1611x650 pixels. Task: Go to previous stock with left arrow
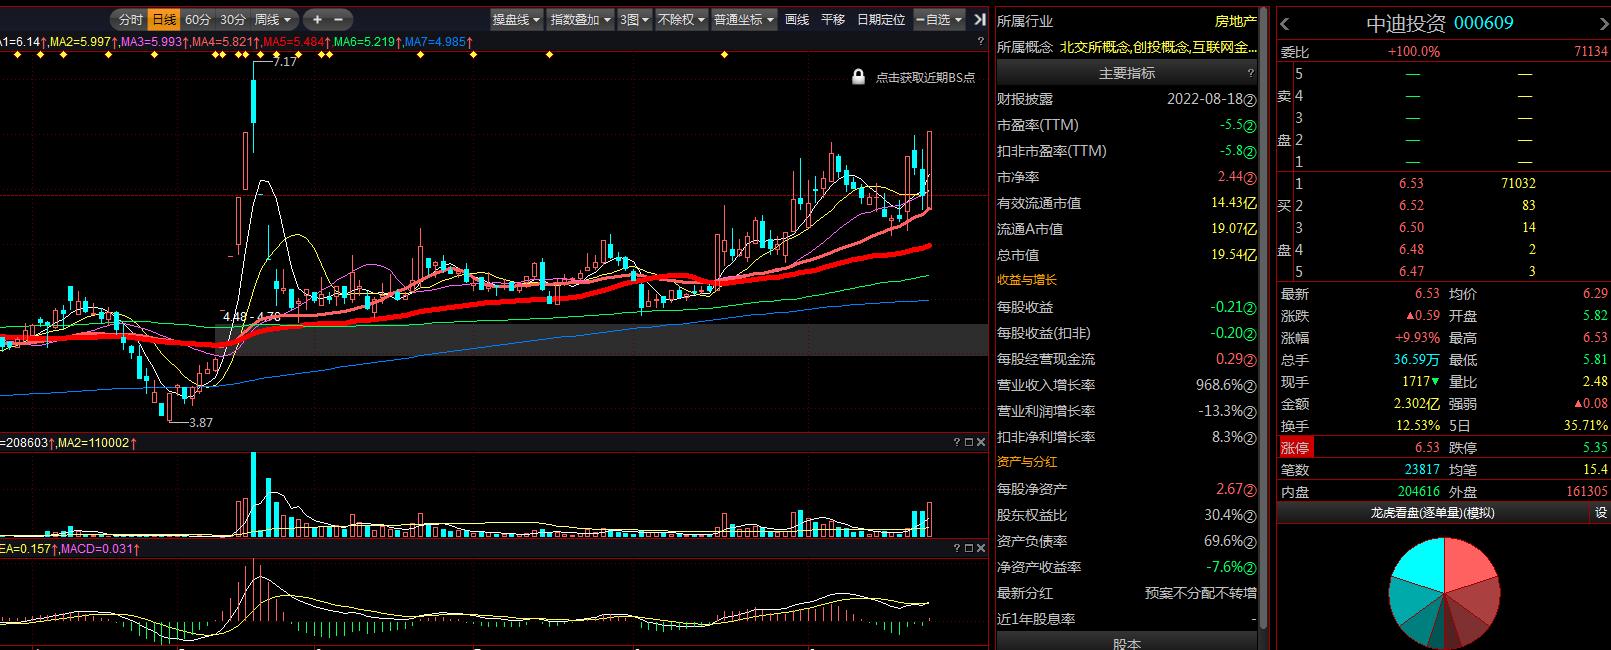(x=1286, y=24)
